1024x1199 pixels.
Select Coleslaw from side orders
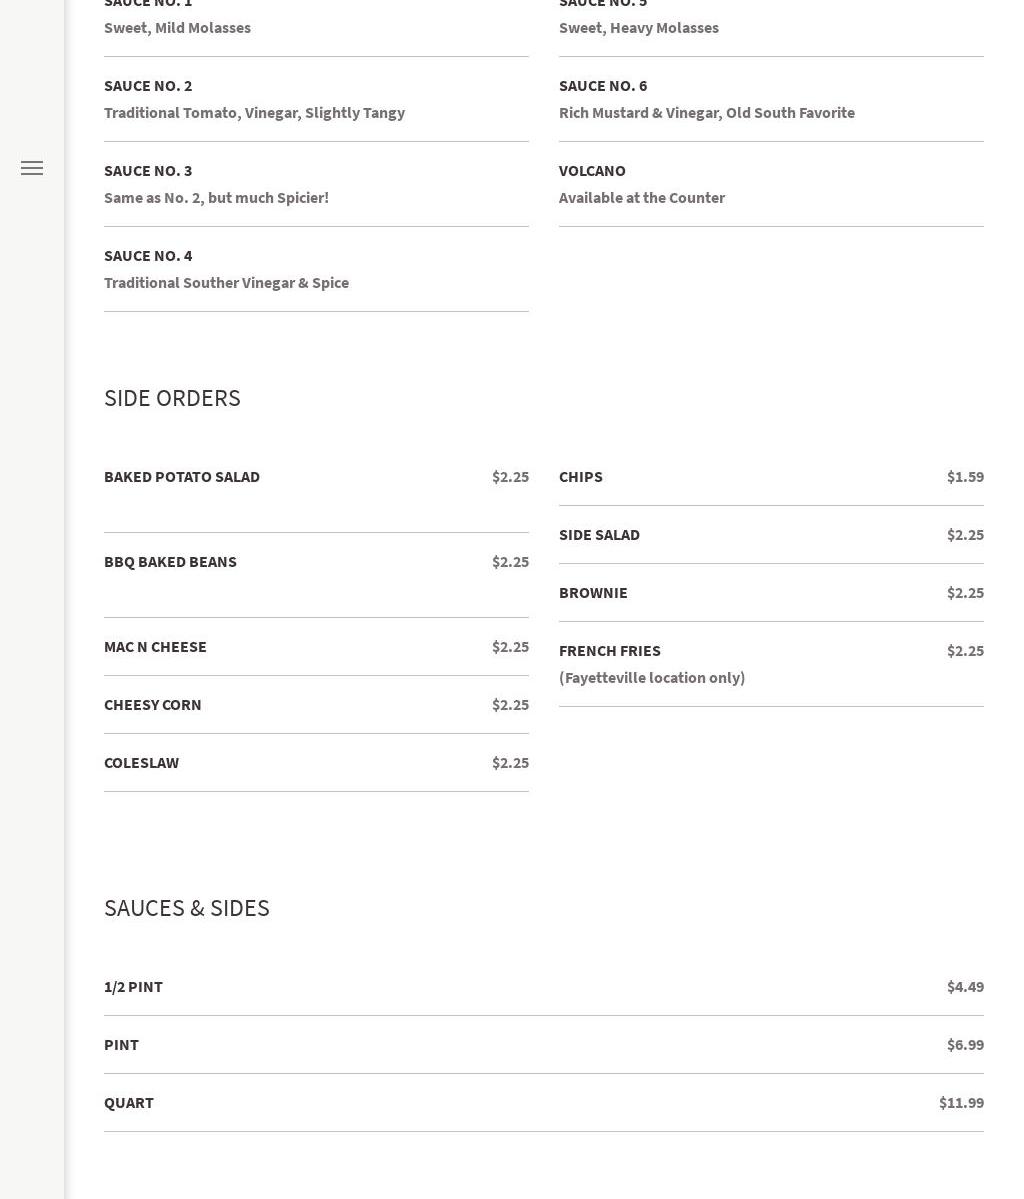click(141, 763)
